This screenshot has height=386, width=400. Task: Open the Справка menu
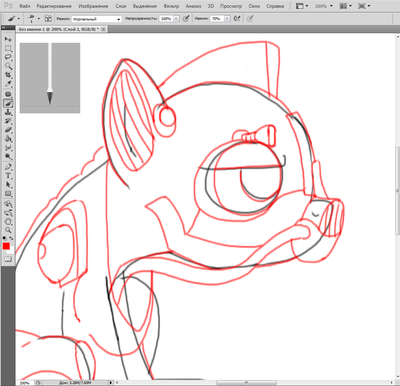[275, 6]
